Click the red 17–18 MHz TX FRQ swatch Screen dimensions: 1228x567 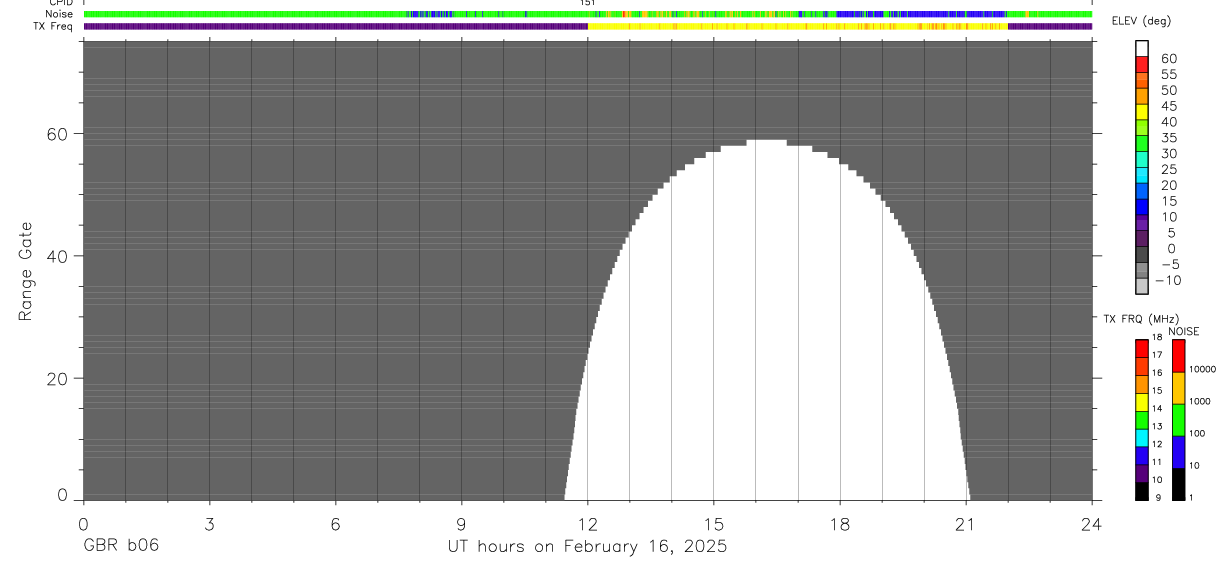coord(1142,348)
